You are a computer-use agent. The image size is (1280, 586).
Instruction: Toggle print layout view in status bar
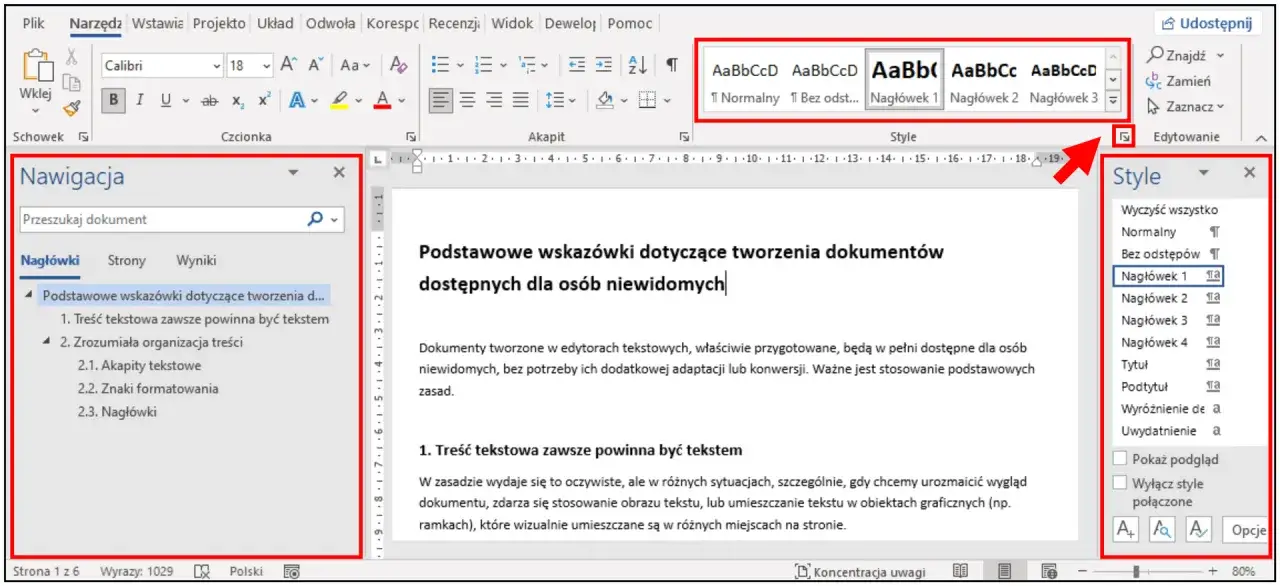click(x=1005, y=571)
